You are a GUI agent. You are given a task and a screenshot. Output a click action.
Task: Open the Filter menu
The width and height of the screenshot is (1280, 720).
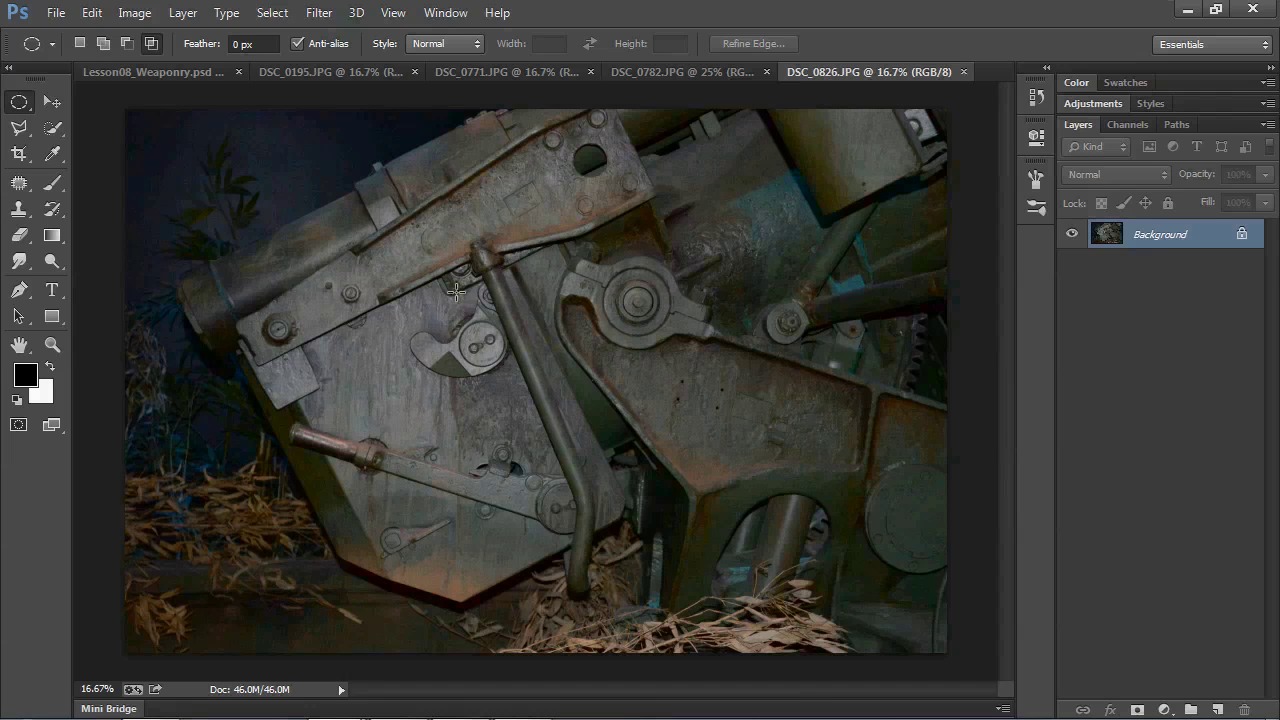[319, 13]
